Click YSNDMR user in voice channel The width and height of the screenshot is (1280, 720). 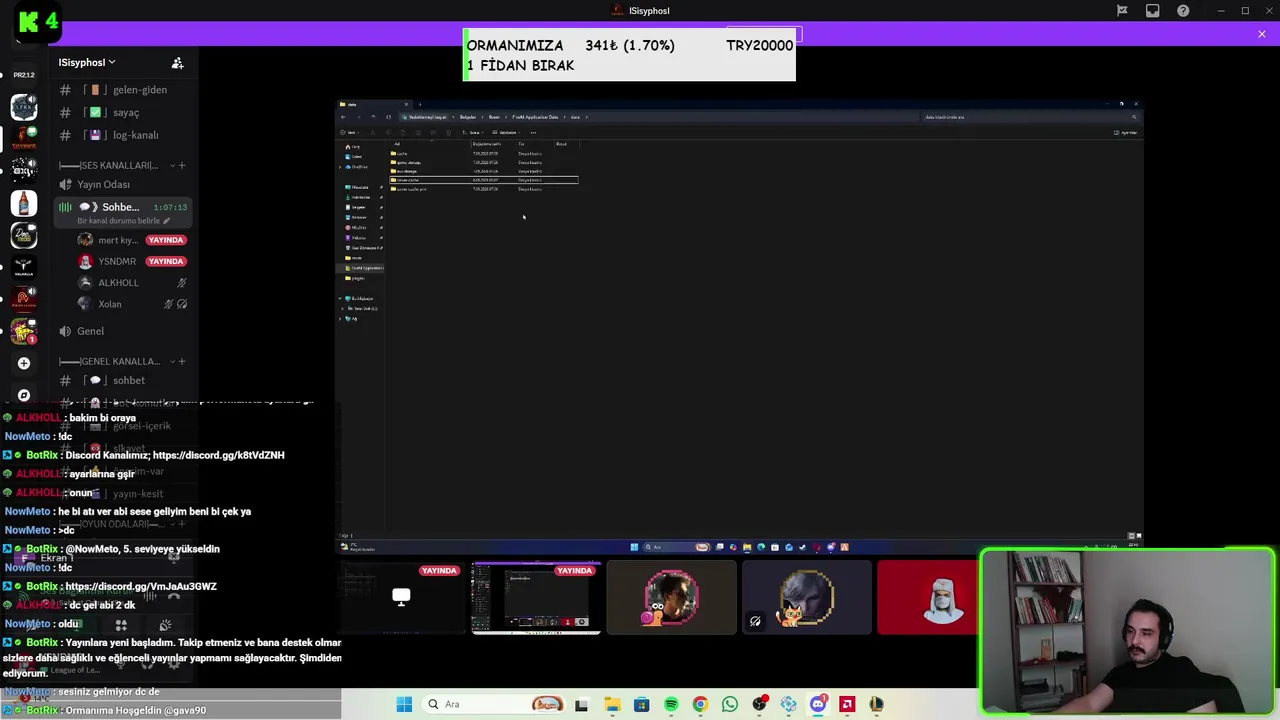coord(107,261)
